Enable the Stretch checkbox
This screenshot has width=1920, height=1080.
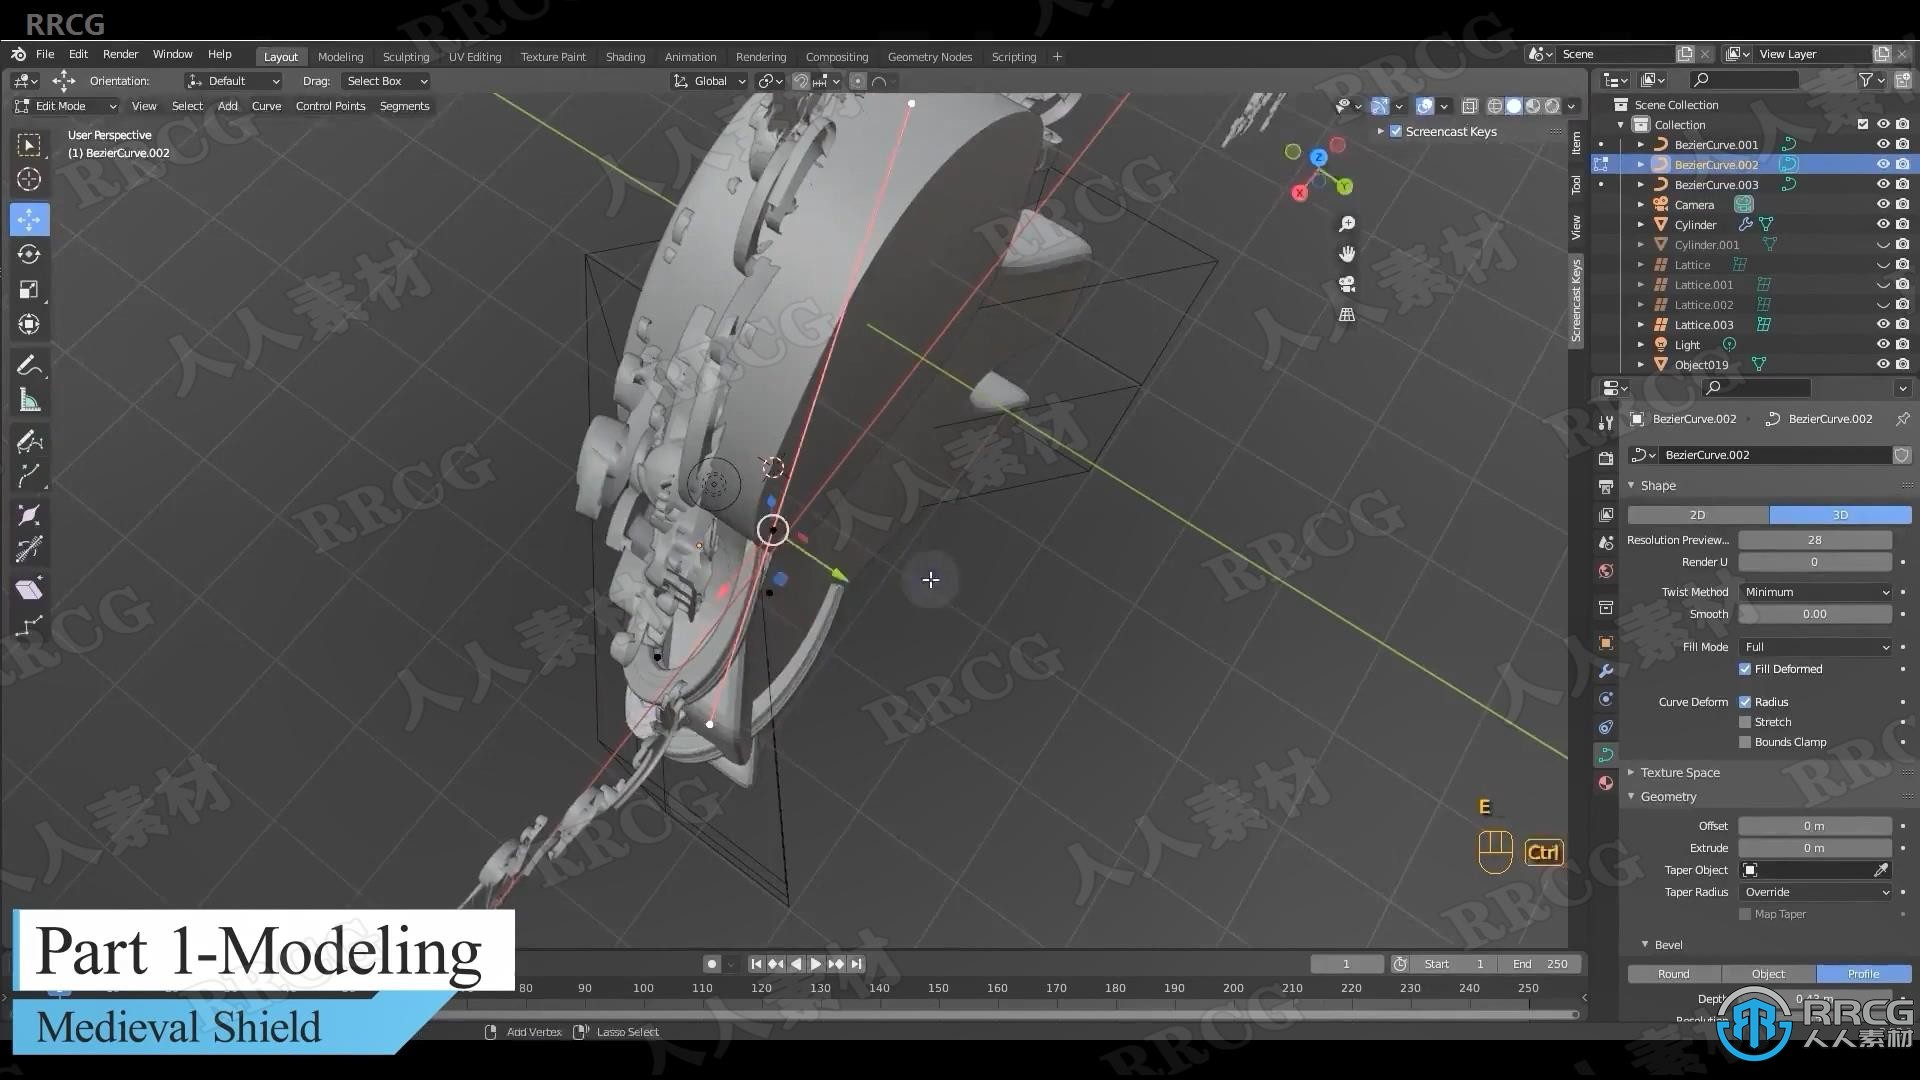click(x=1745, y=722)
